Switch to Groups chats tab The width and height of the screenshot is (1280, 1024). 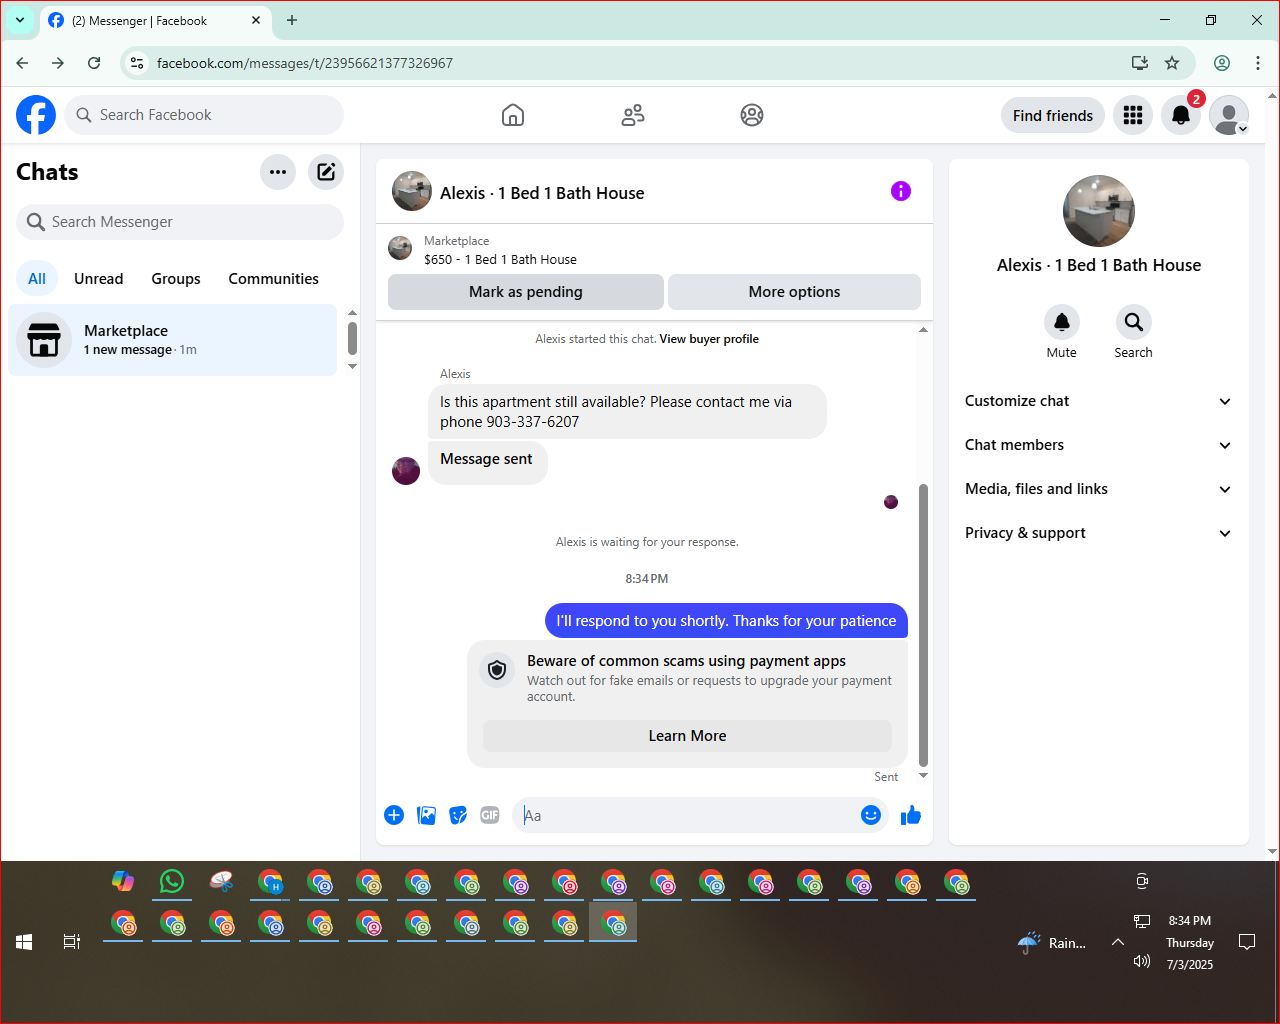[176, 279]
